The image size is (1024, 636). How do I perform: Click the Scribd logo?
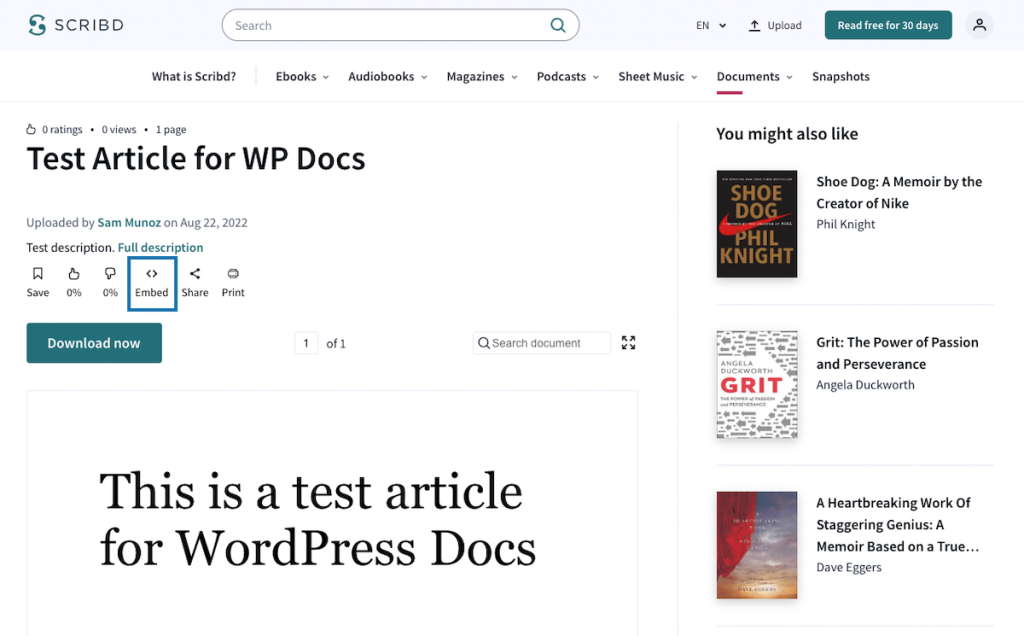75,24
